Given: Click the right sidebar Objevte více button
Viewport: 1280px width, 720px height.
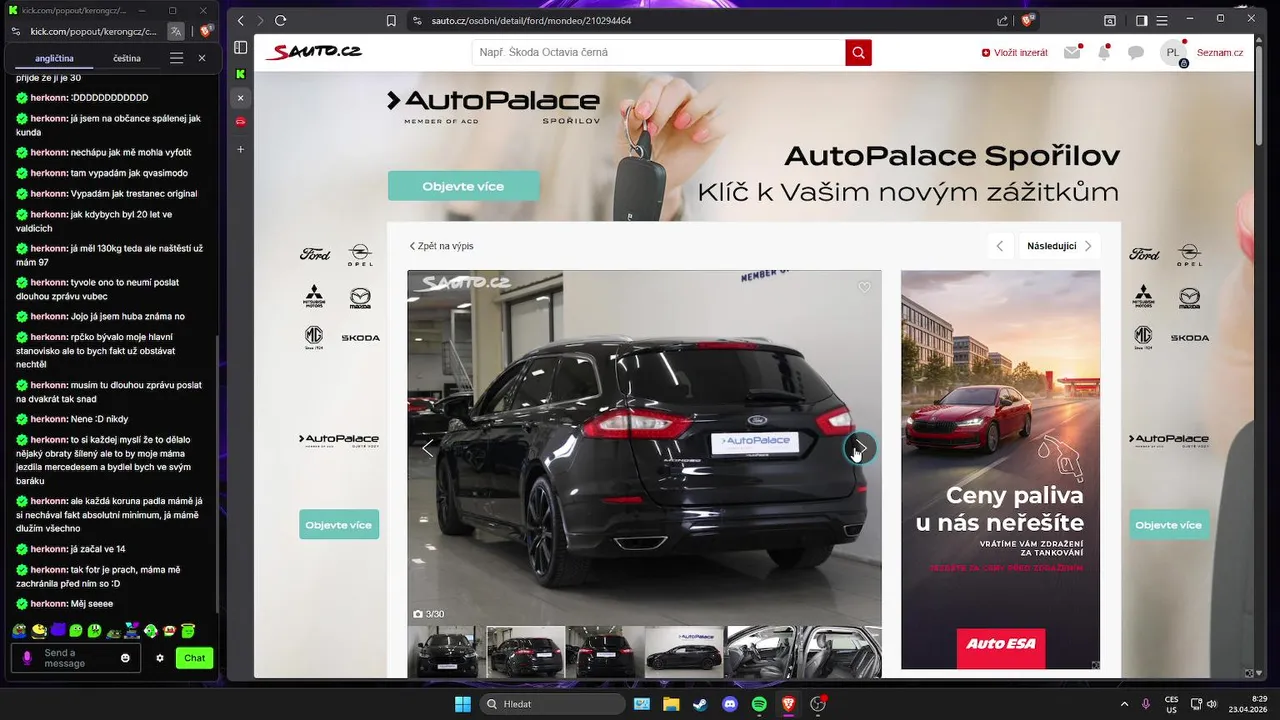Looking at the screenshot, I should pos(1169,525).
